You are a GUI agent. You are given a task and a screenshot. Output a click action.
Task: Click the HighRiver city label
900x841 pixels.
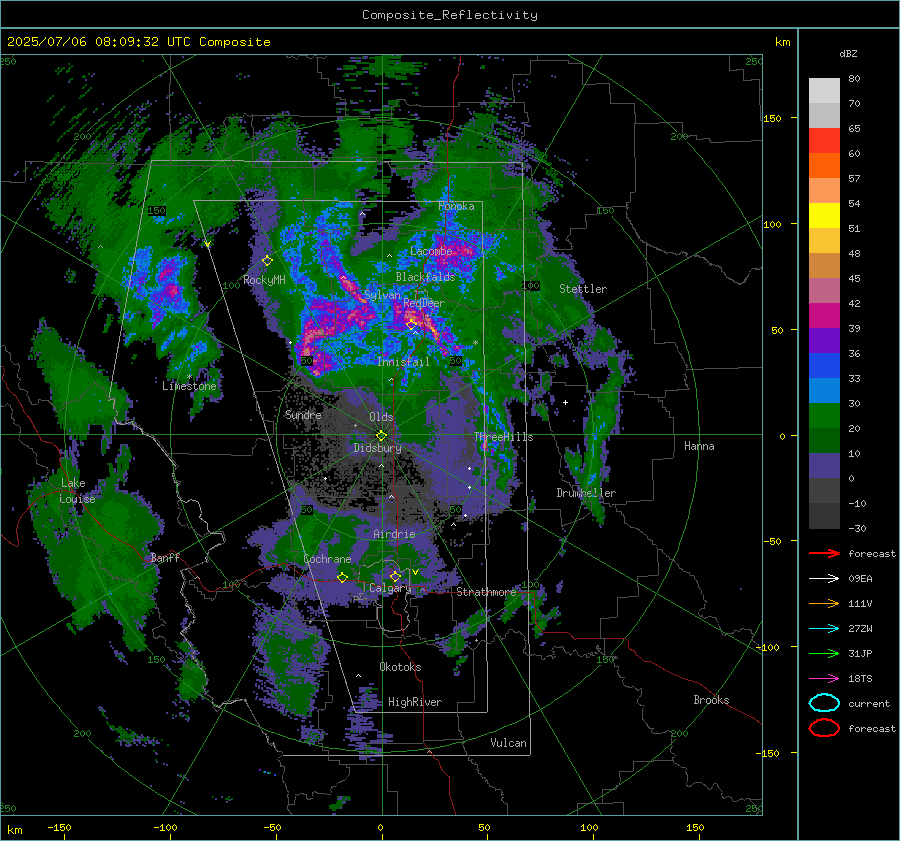tap(415, 702)
